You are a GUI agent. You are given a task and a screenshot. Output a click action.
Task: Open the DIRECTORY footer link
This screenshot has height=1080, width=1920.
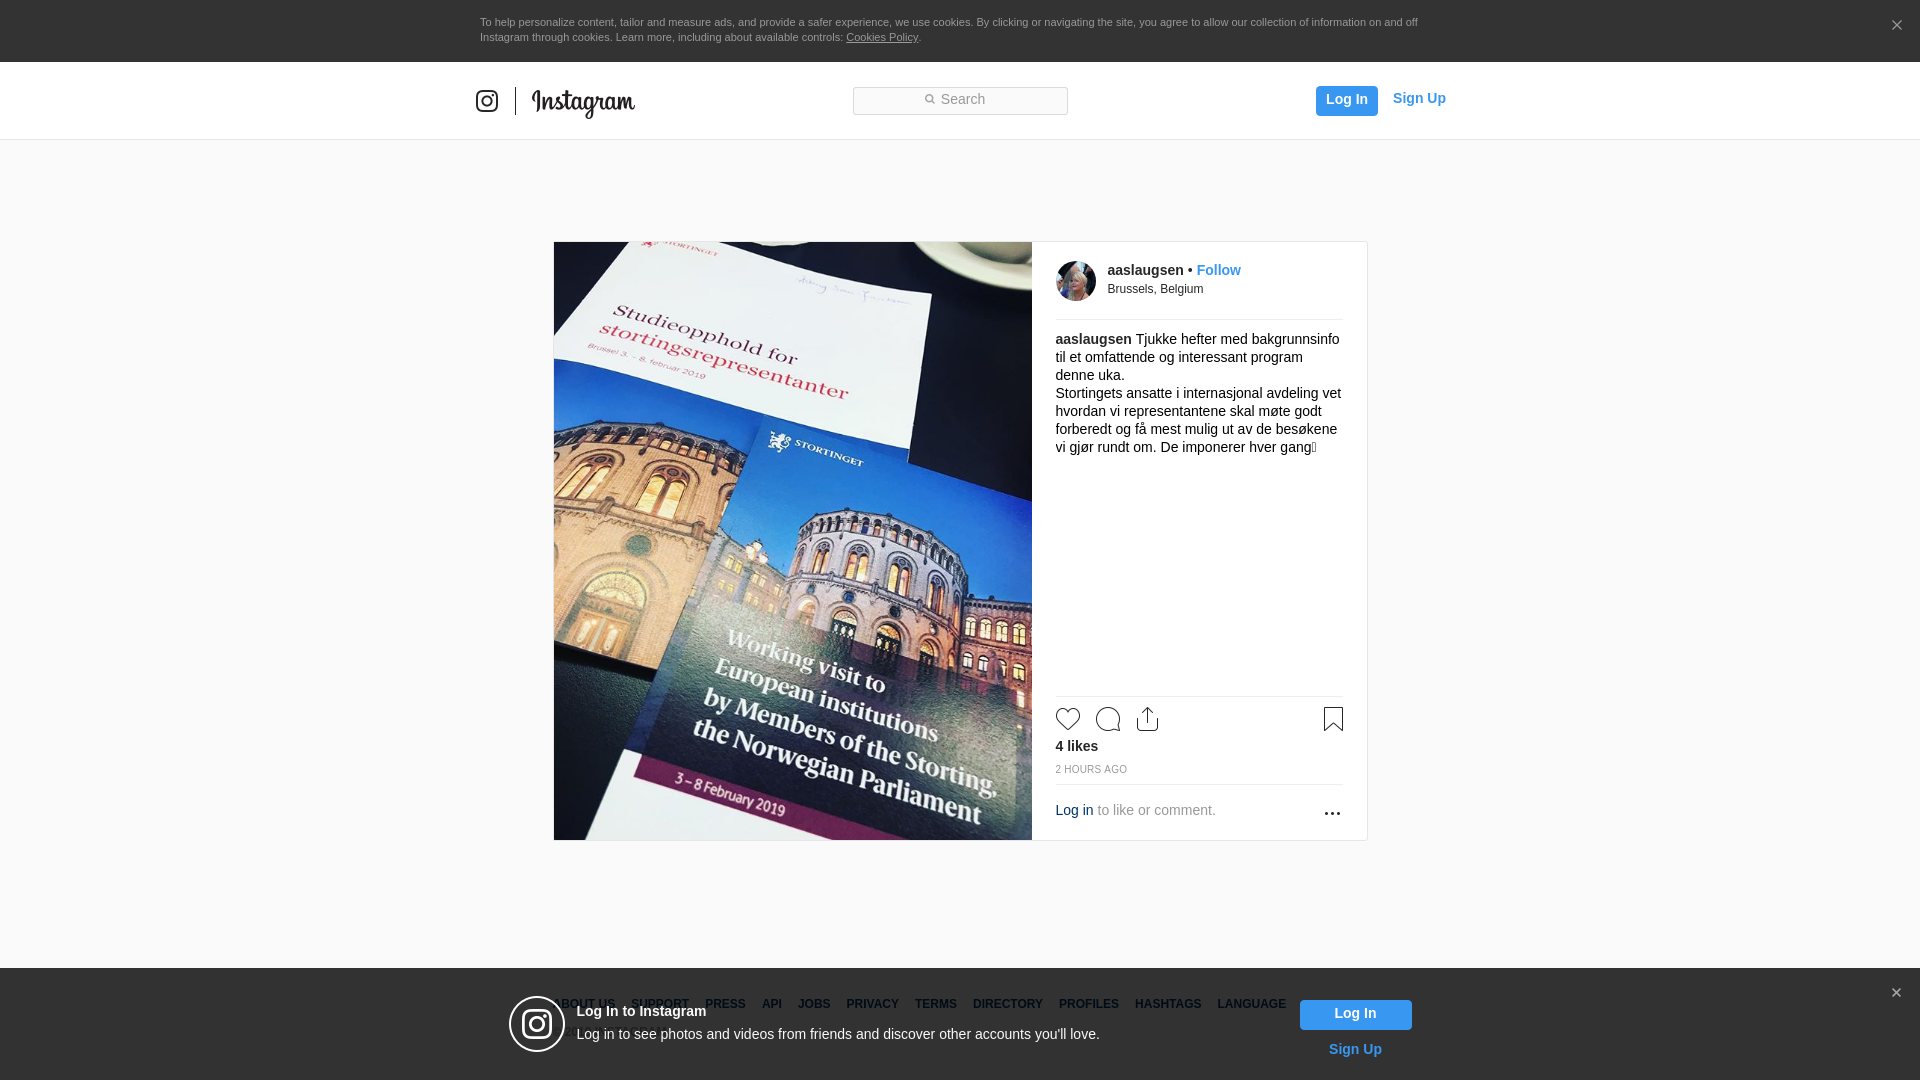tap(1008, 1004)
